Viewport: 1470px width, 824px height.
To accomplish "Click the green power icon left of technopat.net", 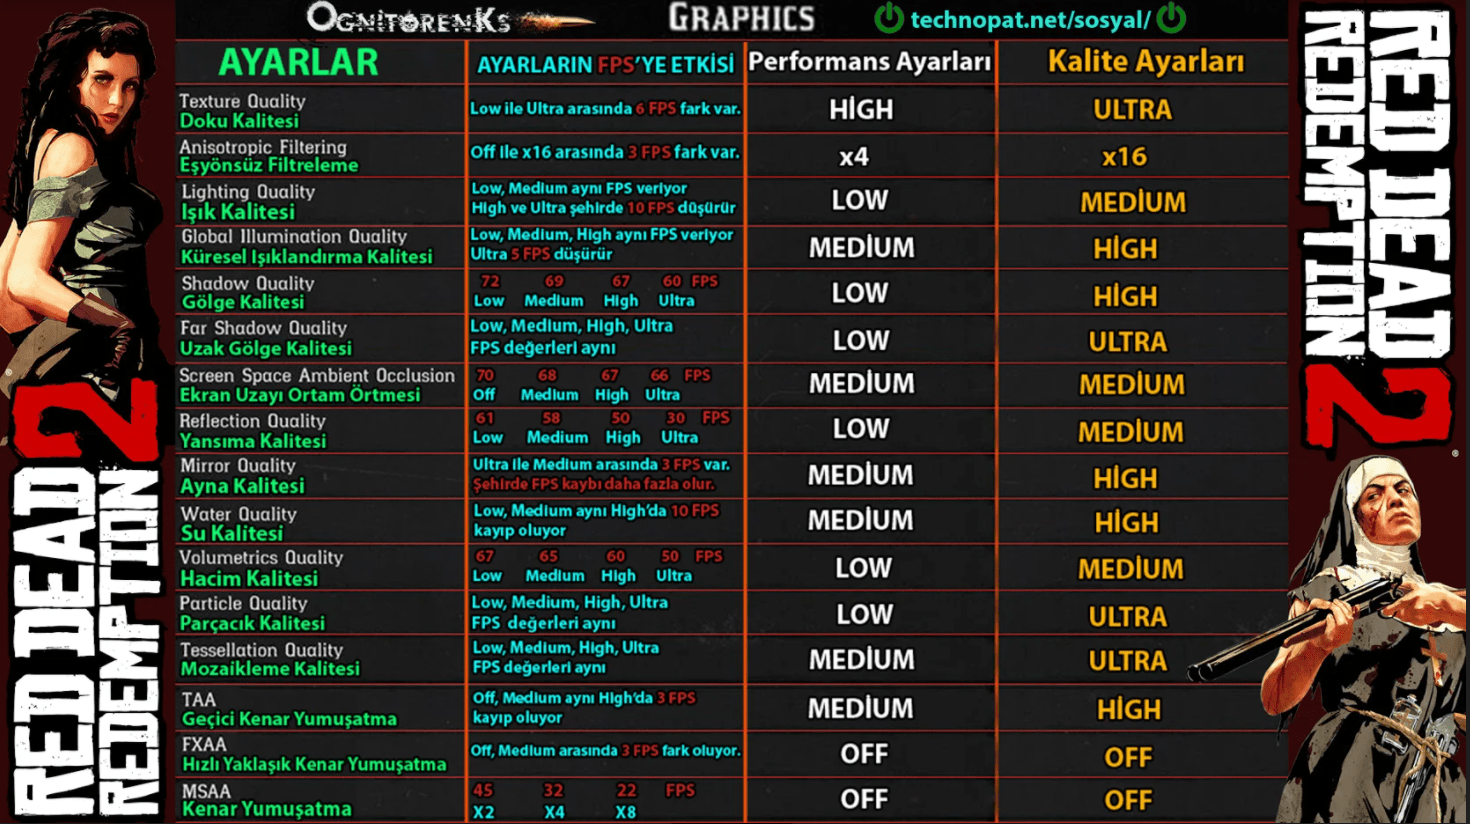I will point(888,18).
